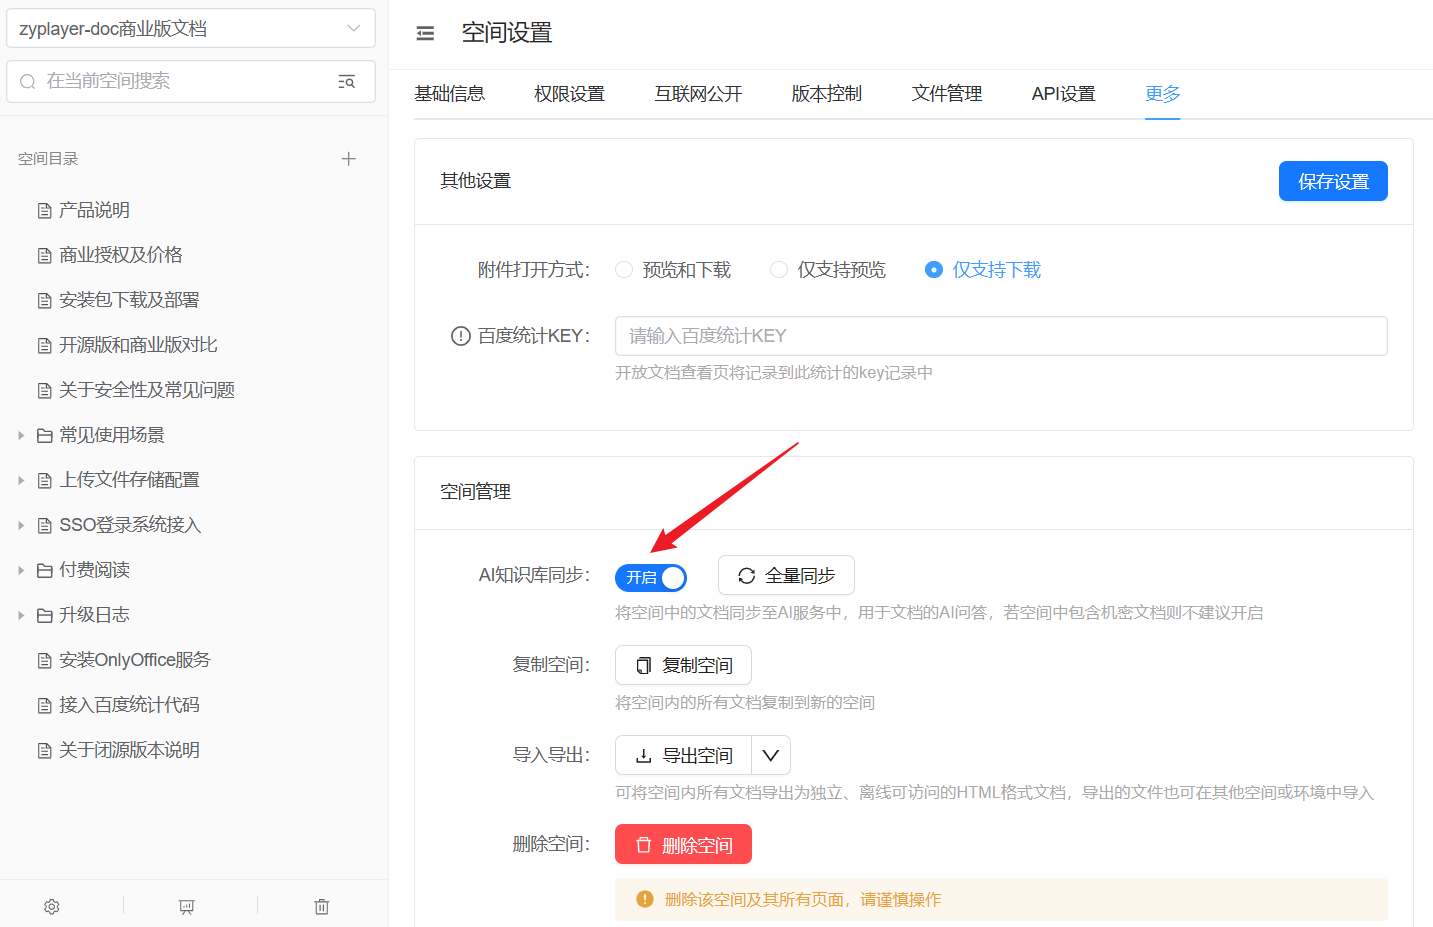Click the presentation icon at sidebar bottom
The width and height of the screenshot is (1433, 927).
(187, 906)
